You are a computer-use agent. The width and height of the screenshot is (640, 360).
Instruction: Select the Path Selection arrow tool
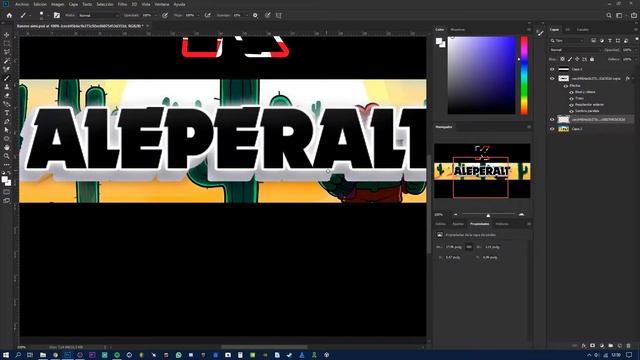(7, 130)
